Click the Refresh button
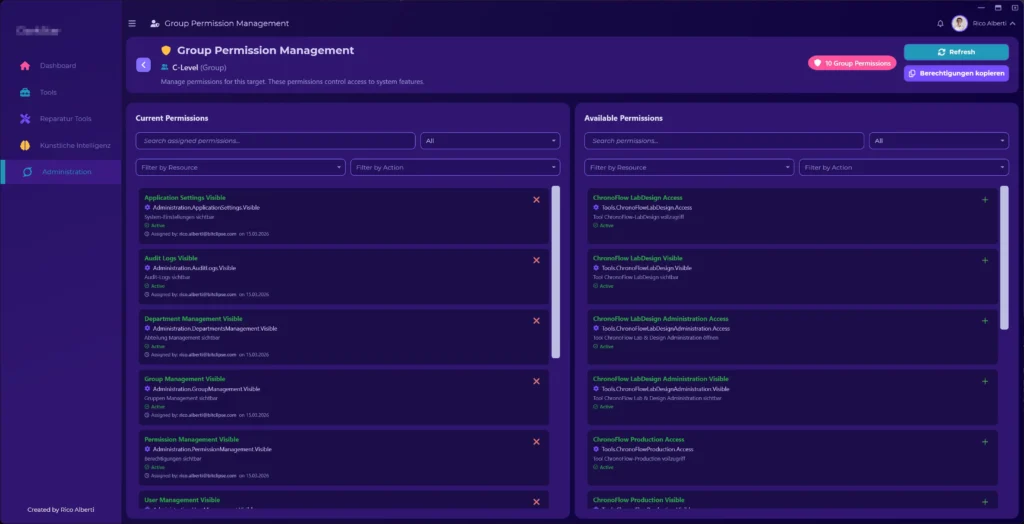 coord(956,52)
